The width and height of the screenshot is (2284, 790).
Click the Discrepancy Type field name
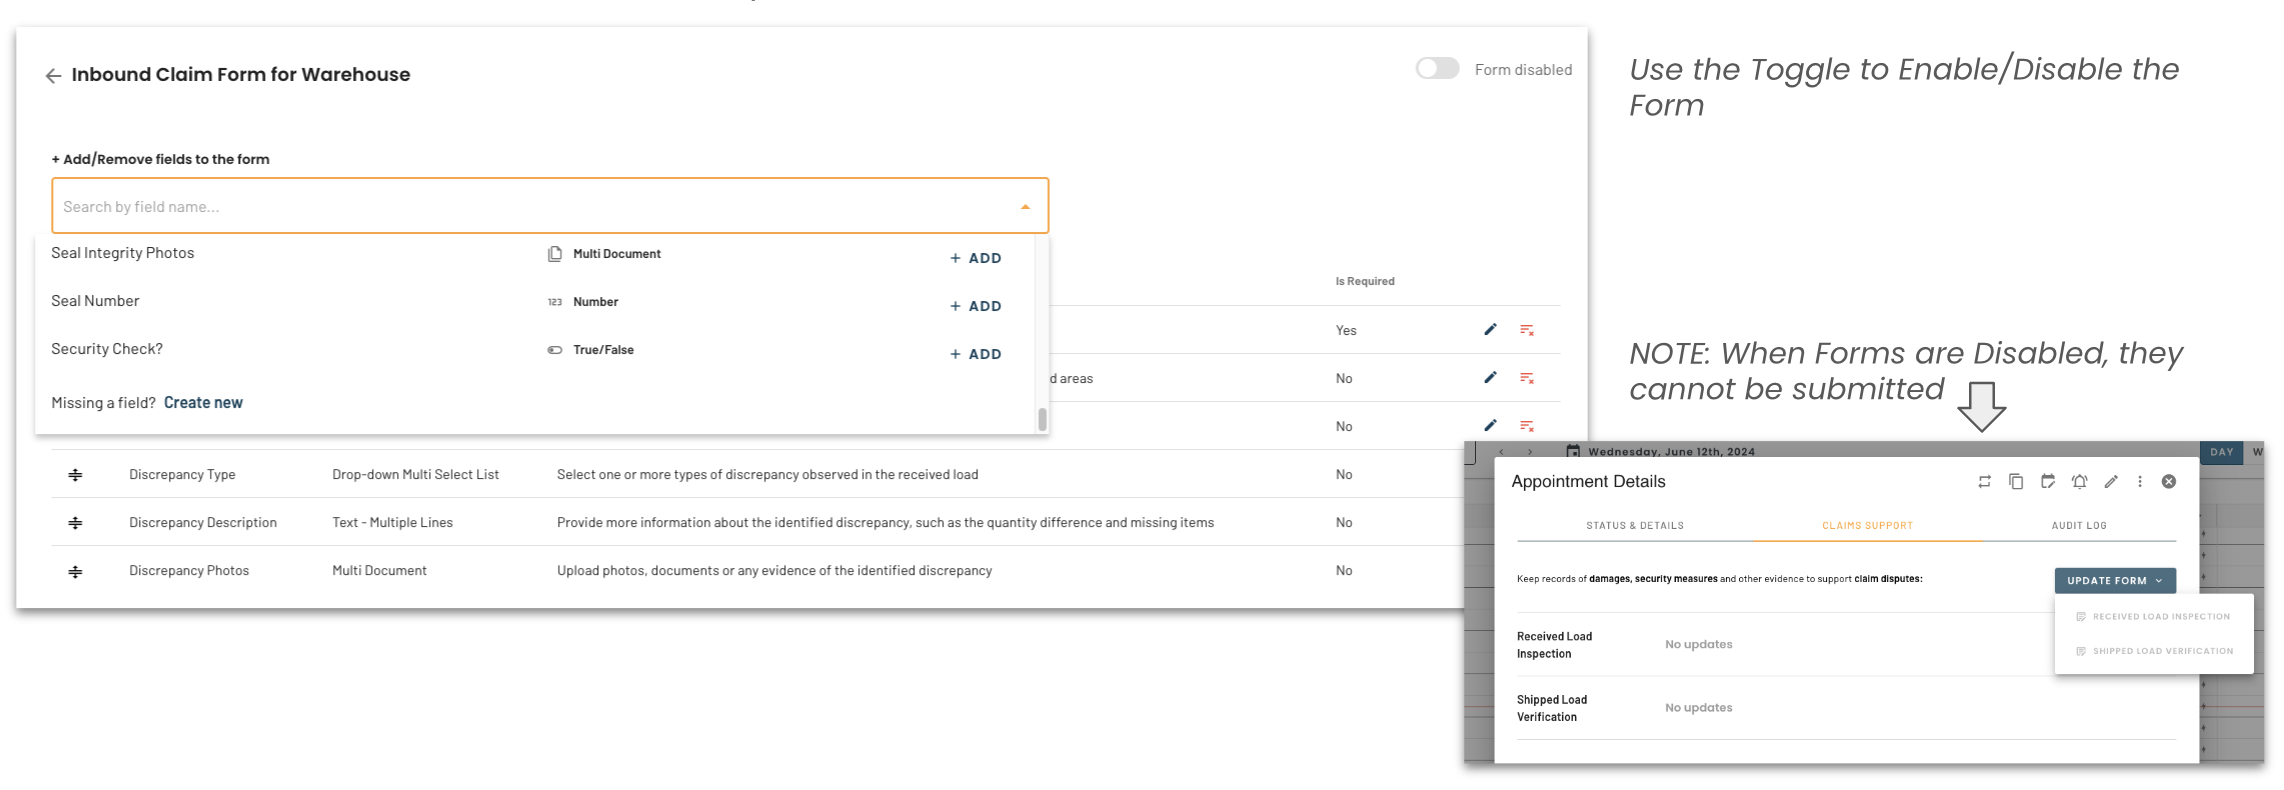[182, 474]
